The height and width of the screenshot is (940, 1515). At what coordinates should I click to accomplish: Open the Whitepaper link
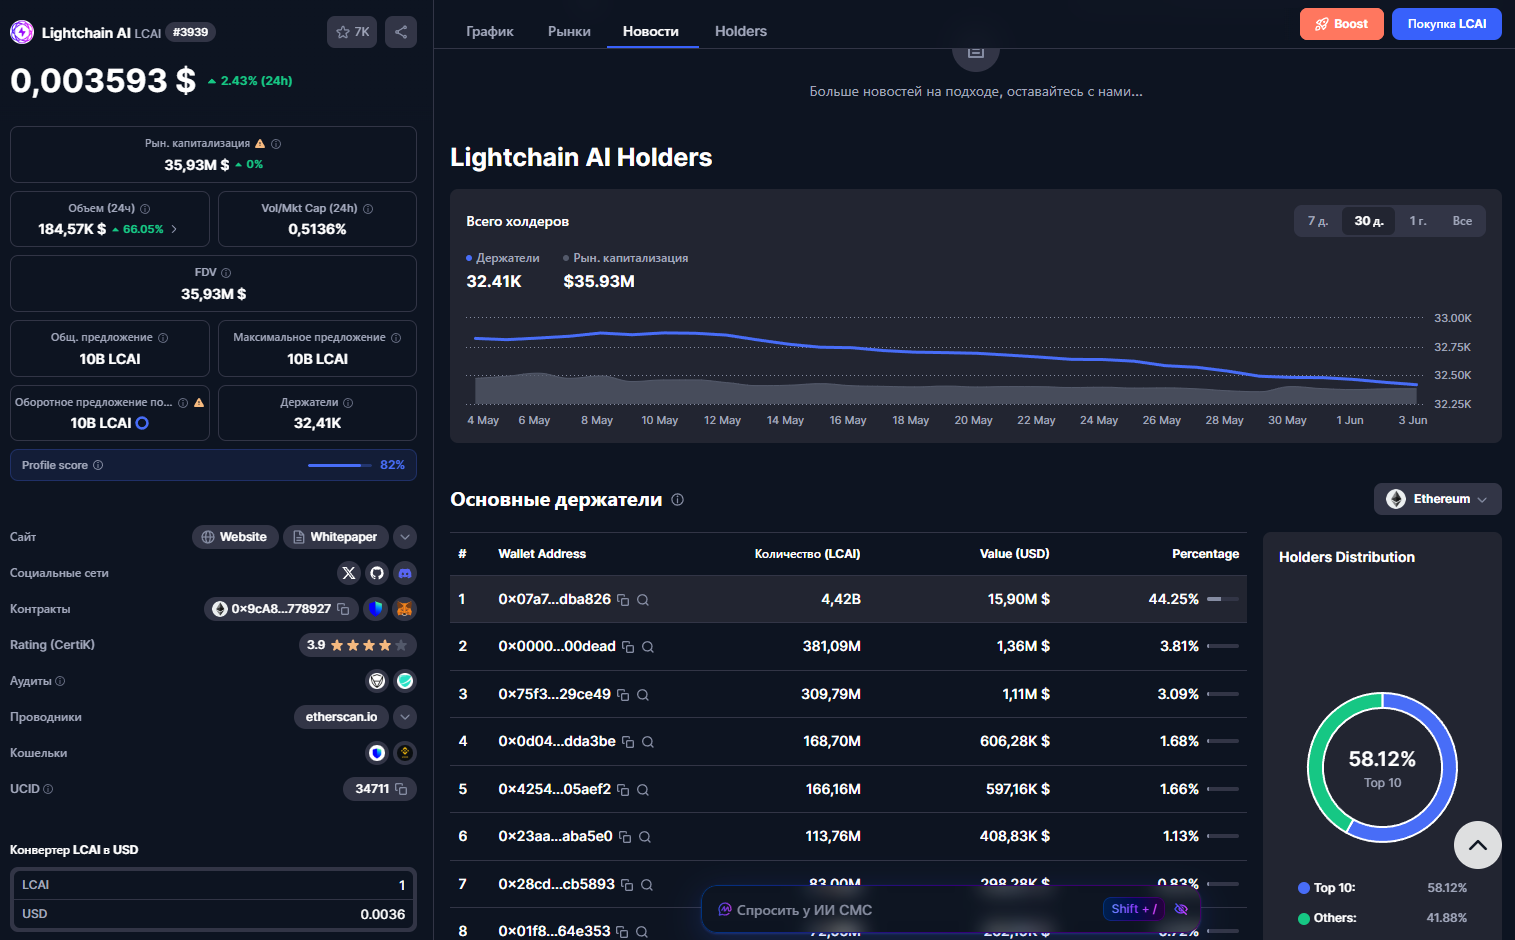[x=335, y=537]
